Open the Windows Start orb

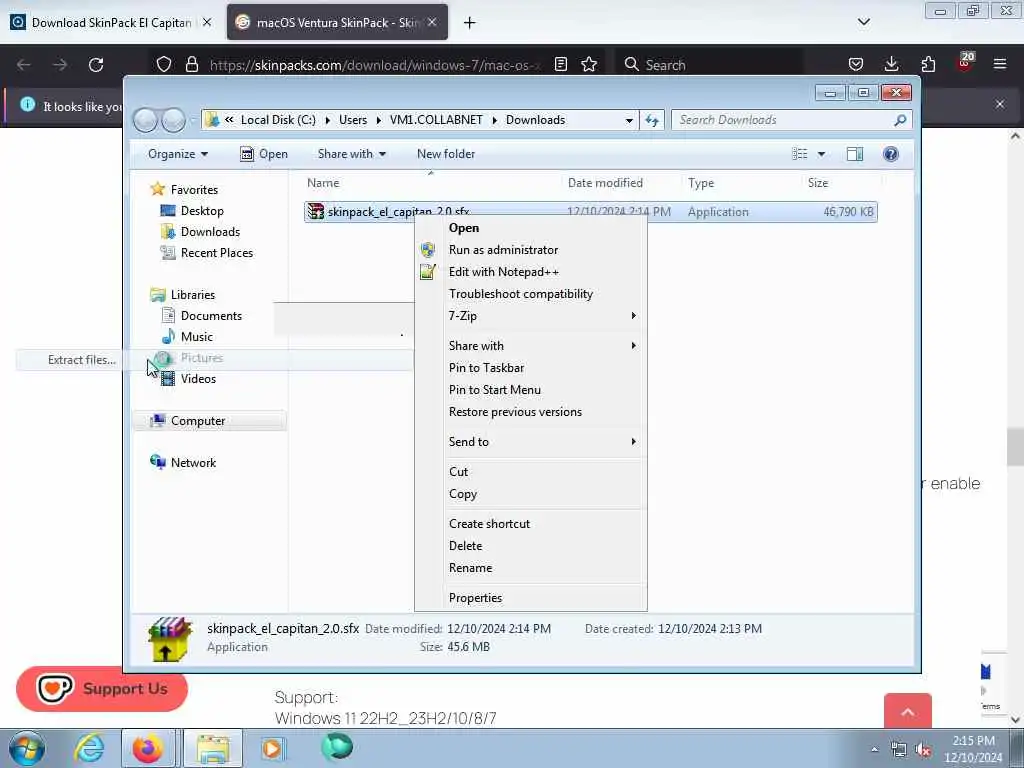pyautogui.click(x=27, y=748)
